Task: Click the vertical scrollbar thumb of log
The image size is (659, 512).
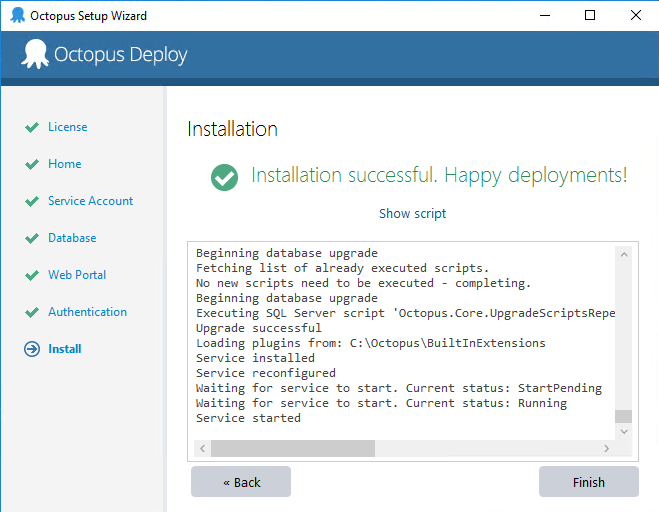Action: pos(624,416)
